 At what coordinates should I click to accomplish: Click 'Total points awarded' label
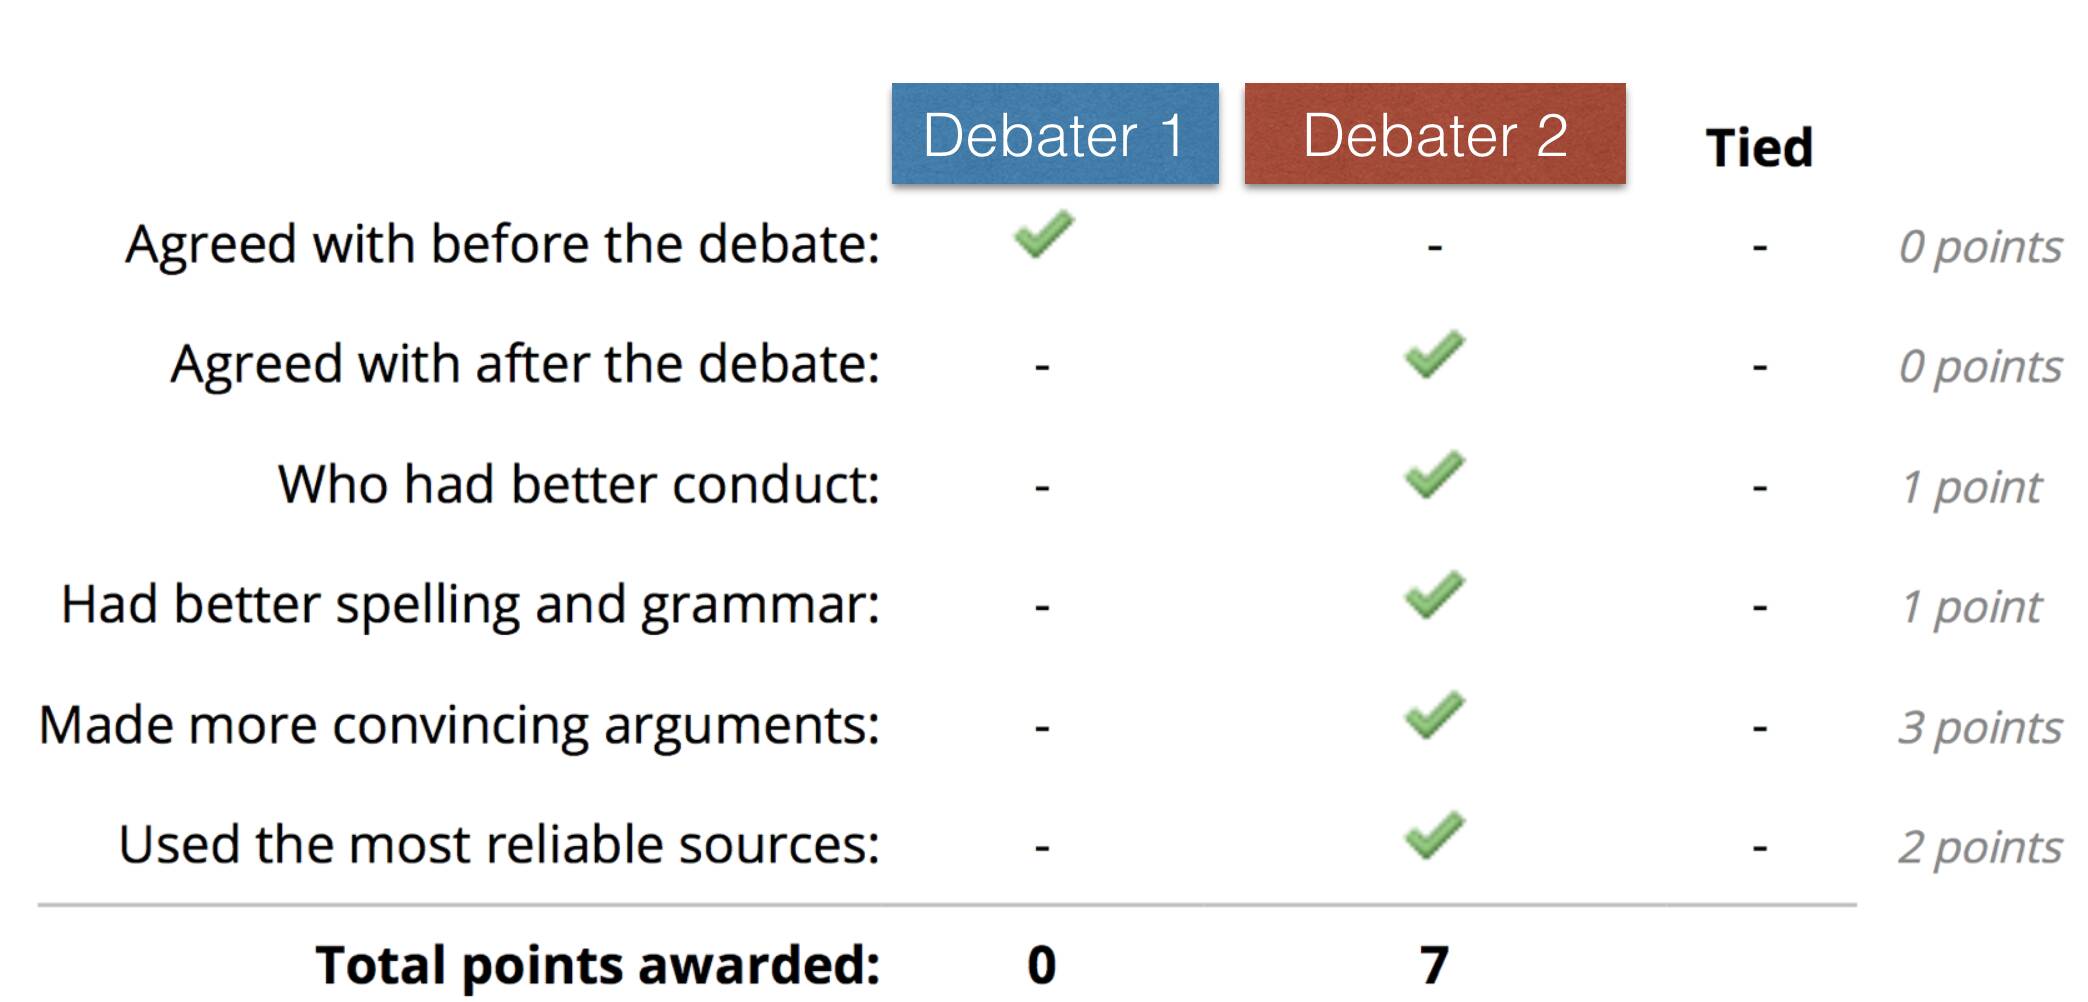point(598,965)
